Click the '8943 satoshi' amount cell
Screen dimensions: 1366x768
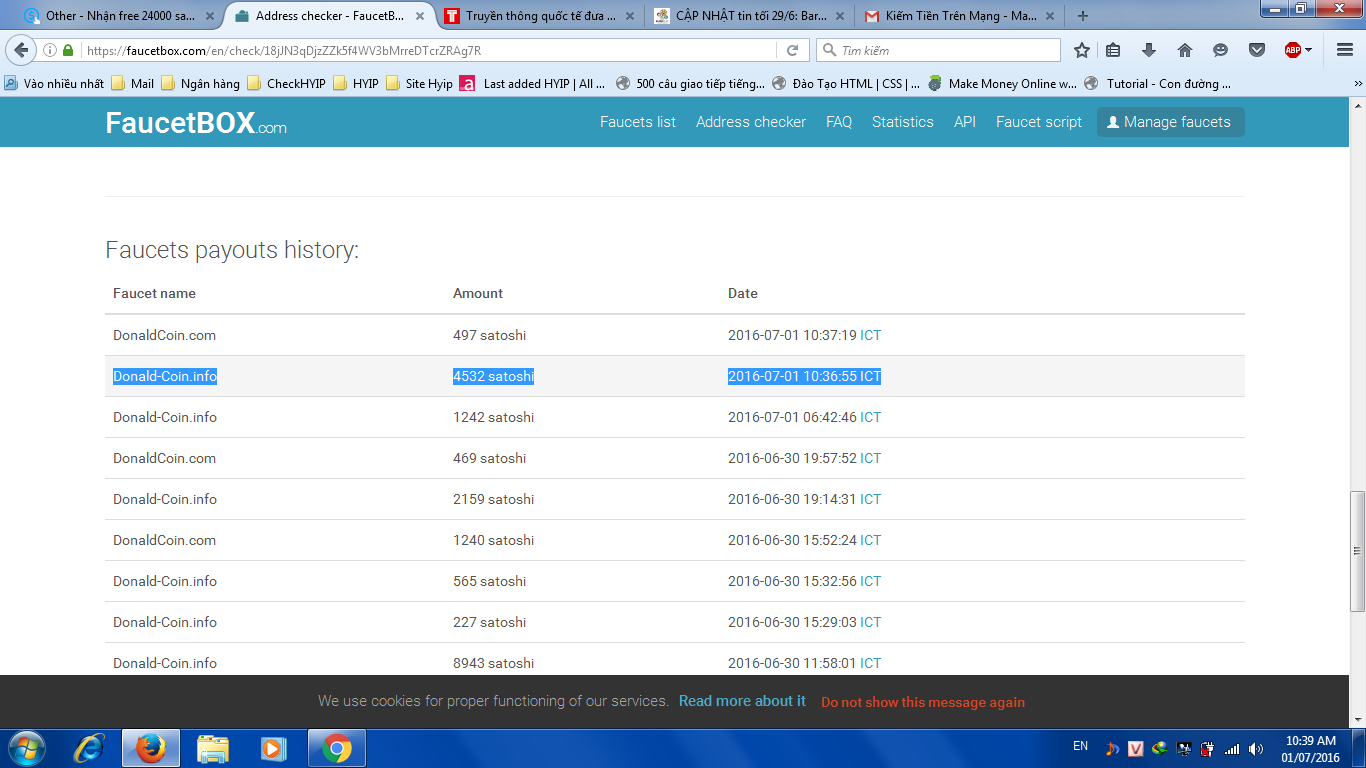[493, 663]
